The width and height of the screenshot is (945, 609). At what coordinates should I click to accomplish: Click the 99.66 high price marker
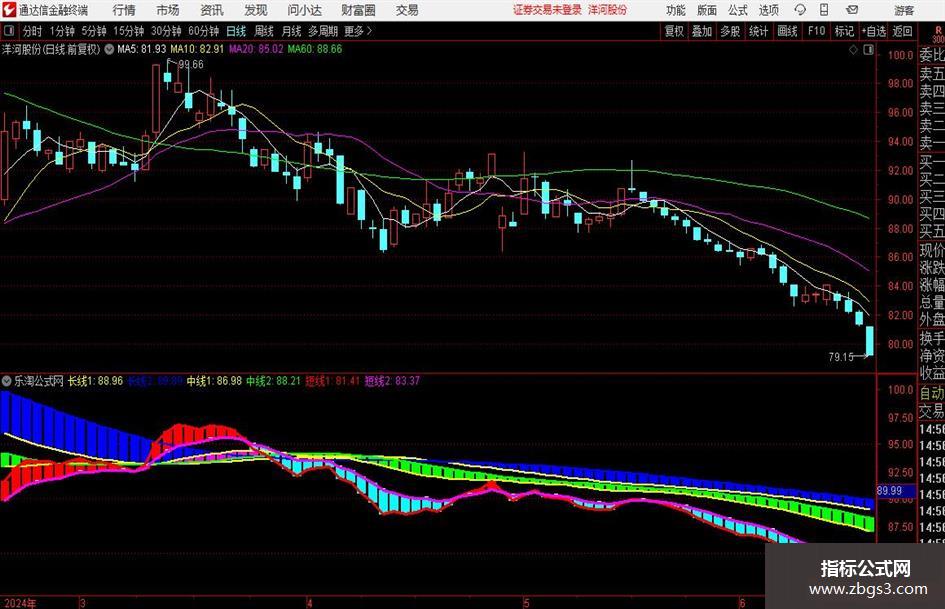(x=191, y=65)
